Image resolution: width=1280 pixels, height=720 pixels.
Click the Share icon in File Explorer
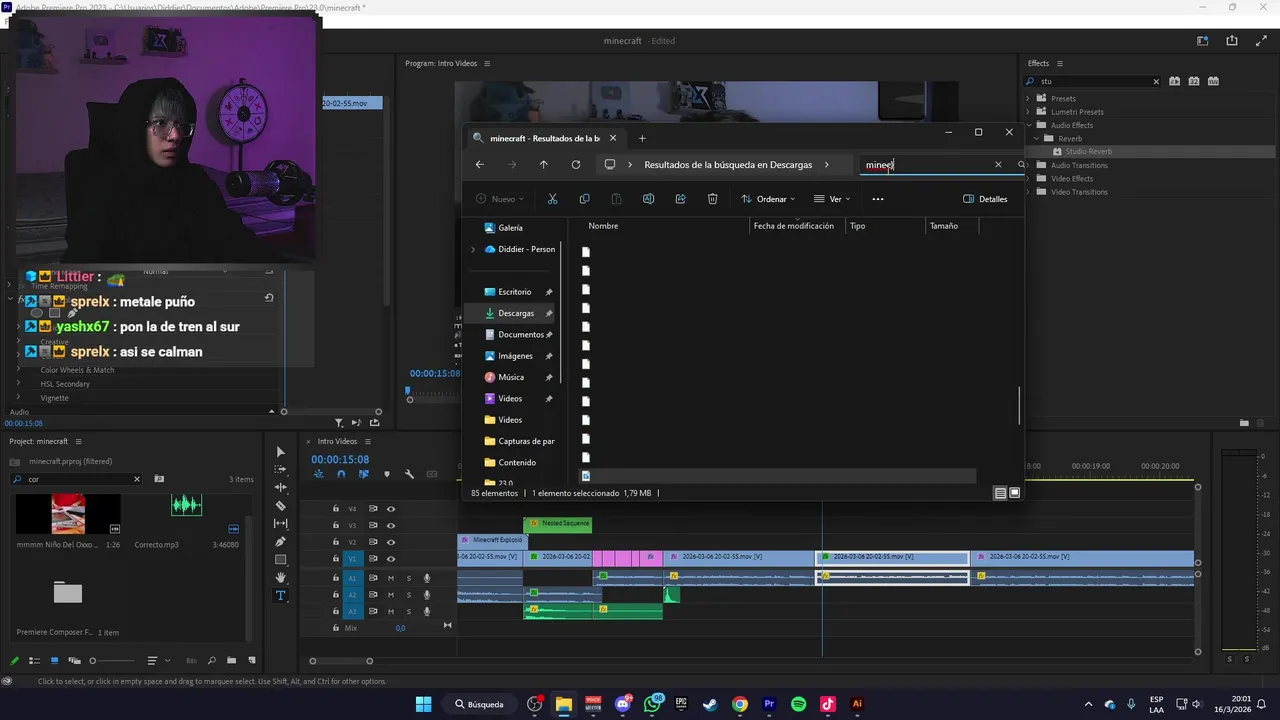tap(680, 199)
